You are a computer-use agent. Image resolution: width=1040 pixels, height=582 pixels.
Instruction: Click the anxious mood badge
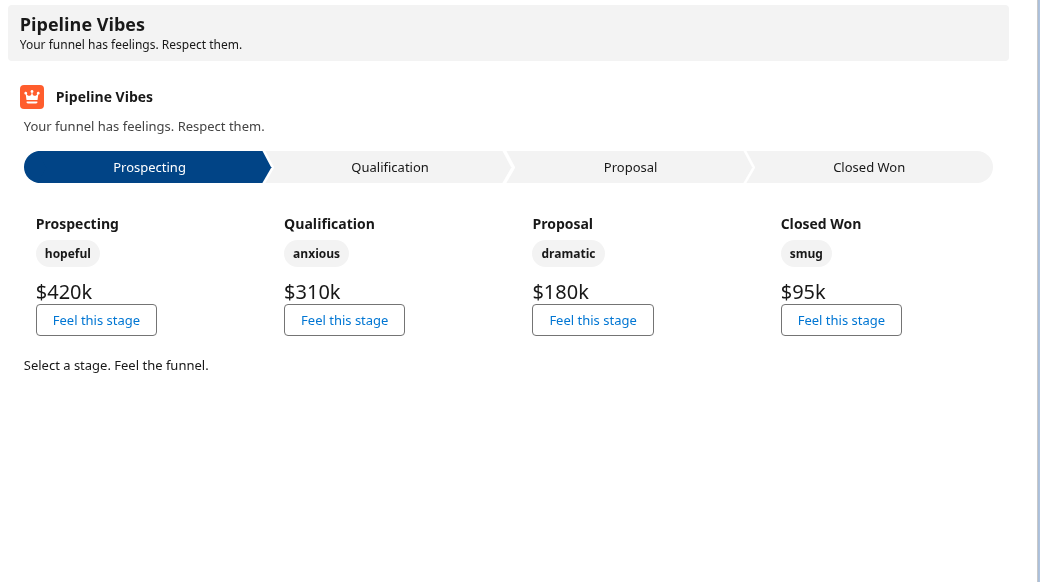pyautogui.click(x=316, y=254)
